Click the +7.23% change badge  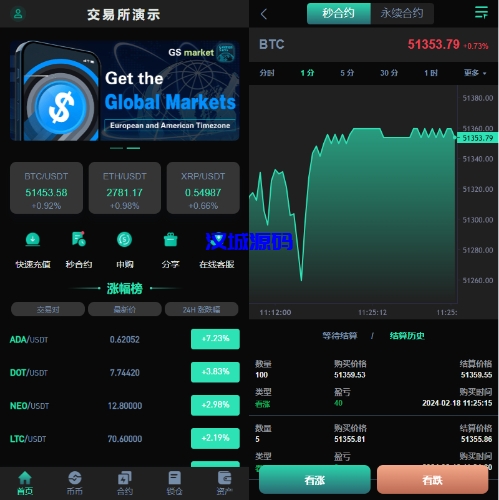click(215, 339)
